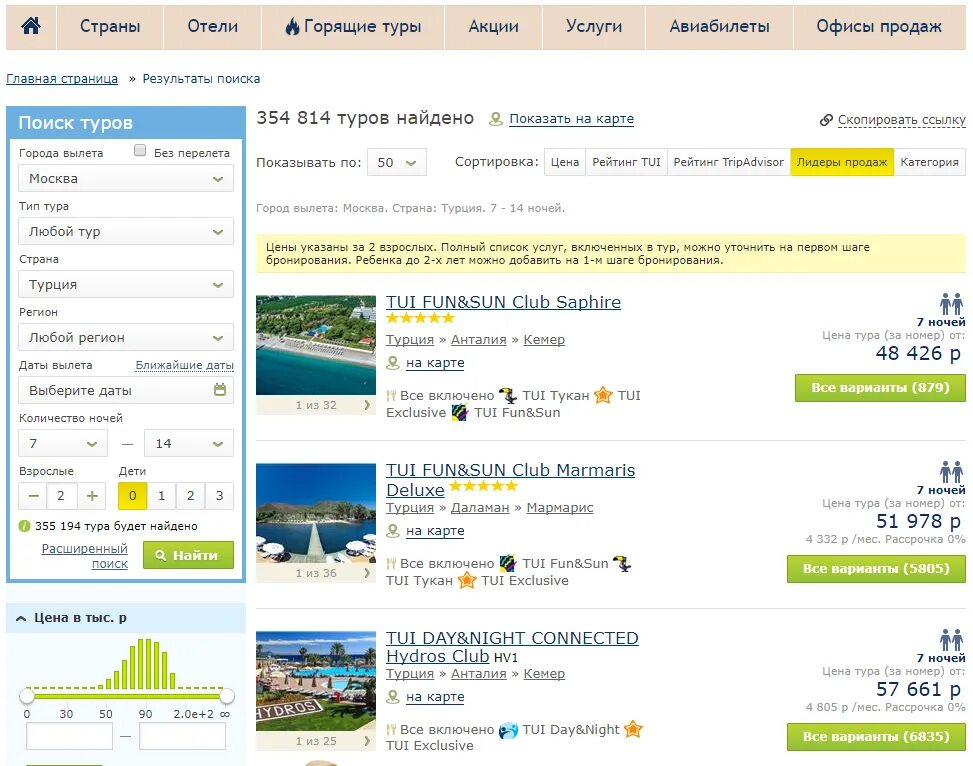Open minimum nights dropdown showing 7
This screenshot has width=973, height=766.
click(x=63, y=443)
